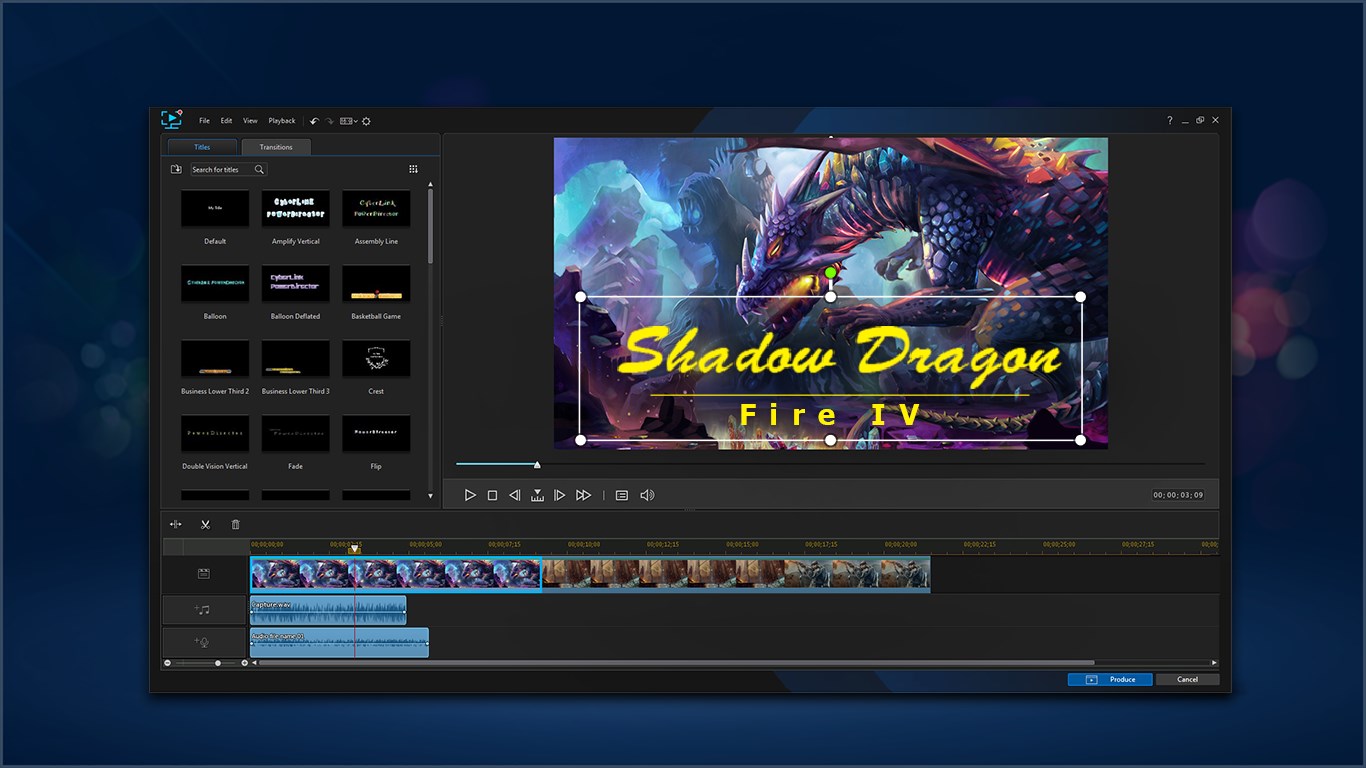
Task: Click the magnifier search icon
Action: pos(259,170)
